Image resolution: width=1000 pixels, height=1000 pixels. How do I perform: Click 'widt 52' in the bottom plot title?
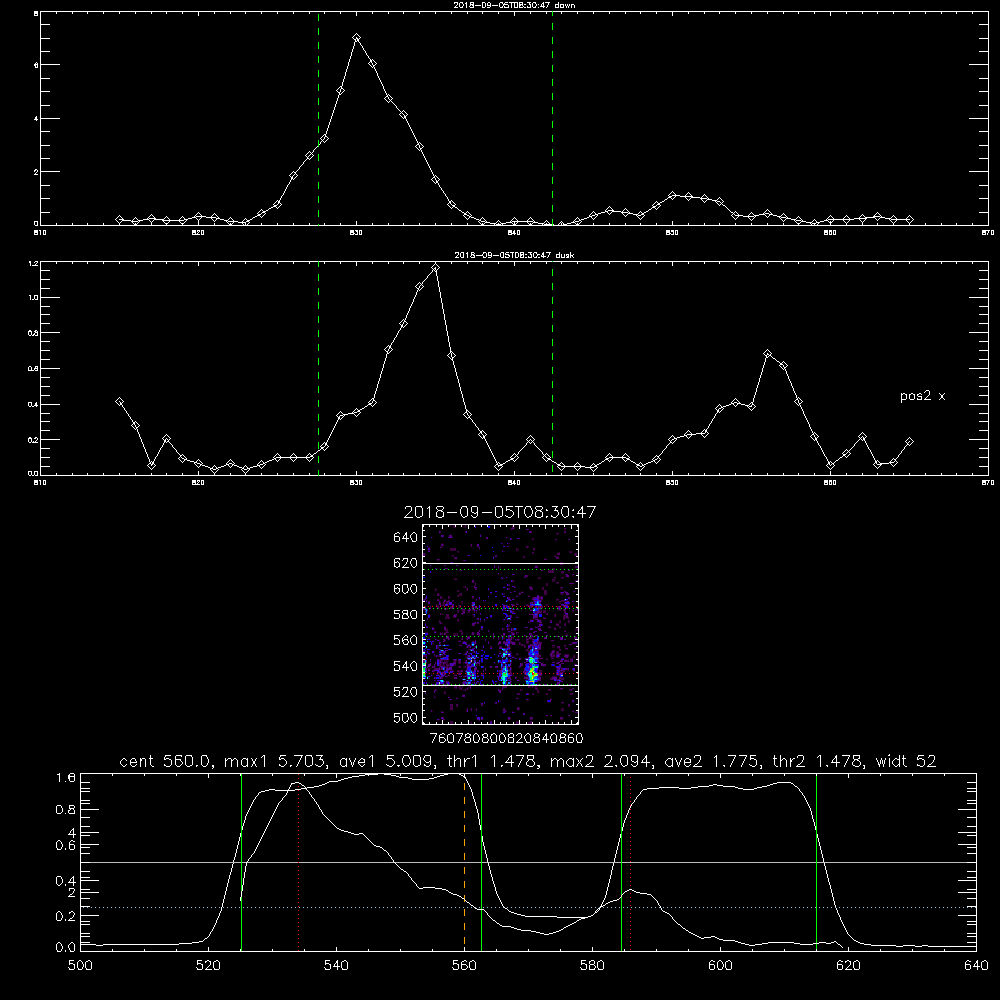click(x=905, y=761)
